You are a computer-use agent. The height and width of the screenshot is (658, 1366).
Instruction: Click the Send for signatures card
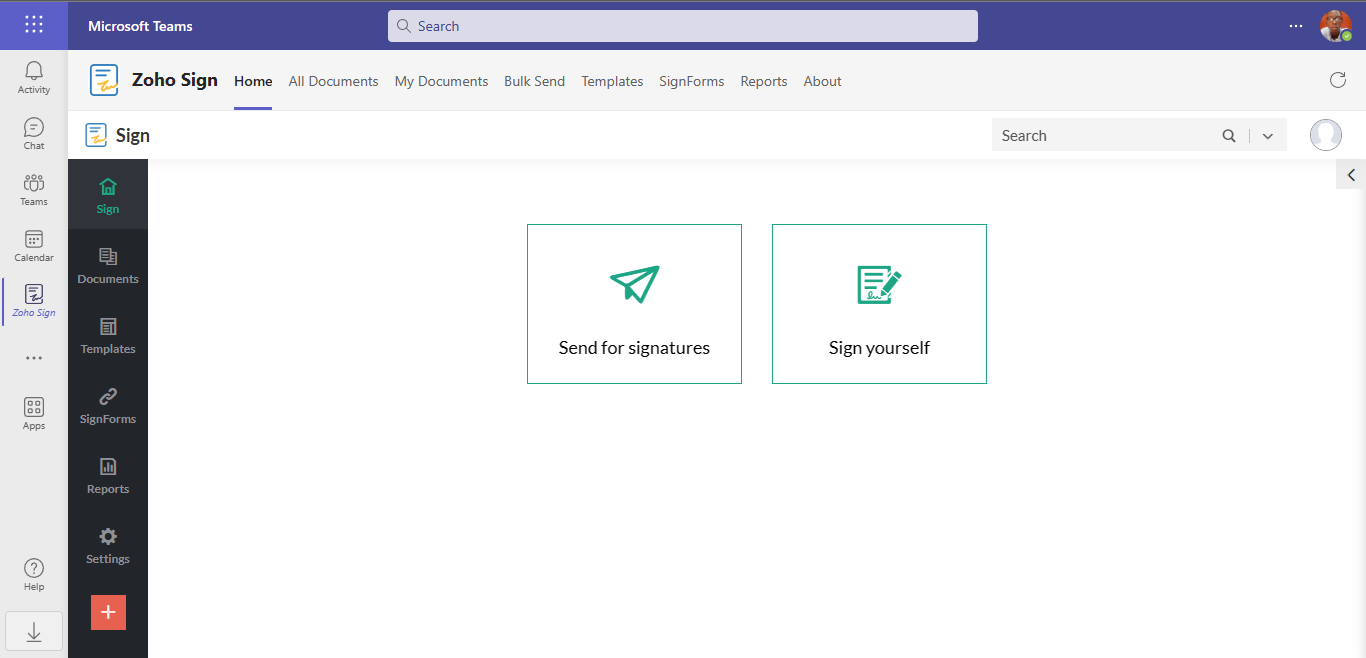[x=634, y=304]
